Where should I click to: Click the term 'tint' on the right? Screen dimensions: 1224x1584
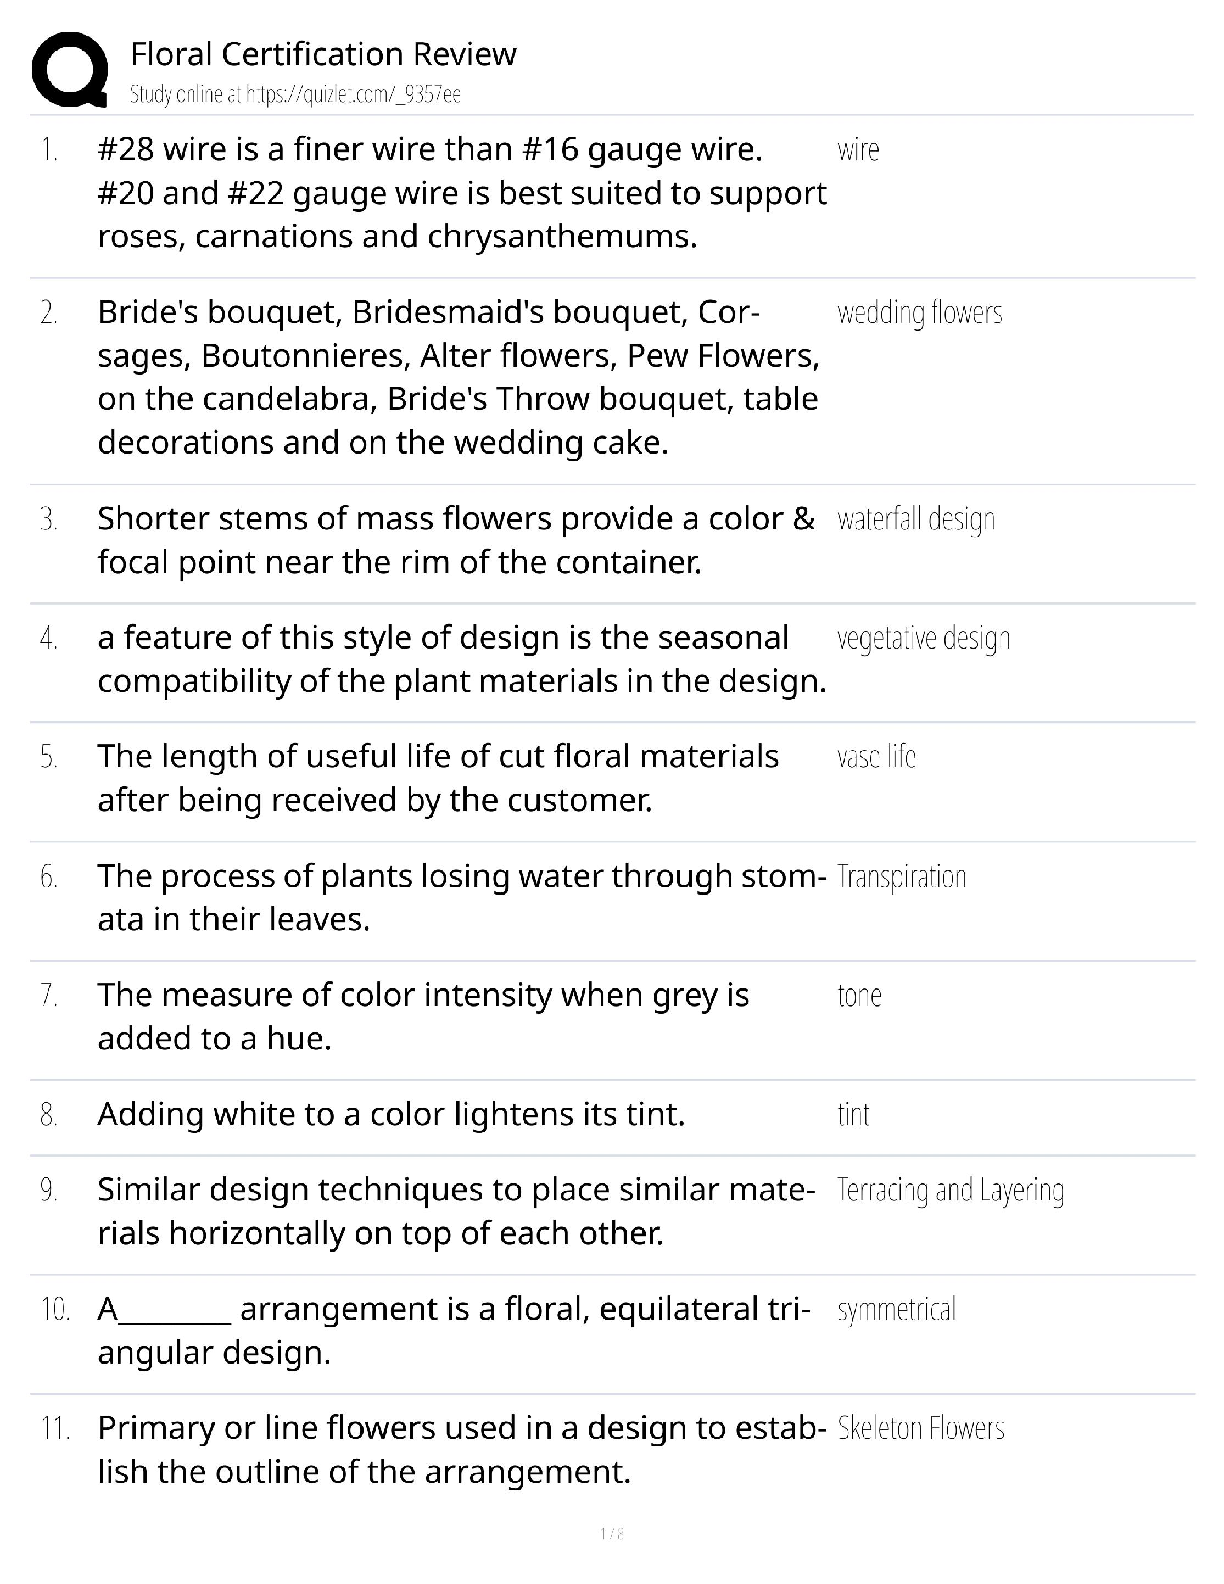pyautogui.click(x=853, y=1115)
